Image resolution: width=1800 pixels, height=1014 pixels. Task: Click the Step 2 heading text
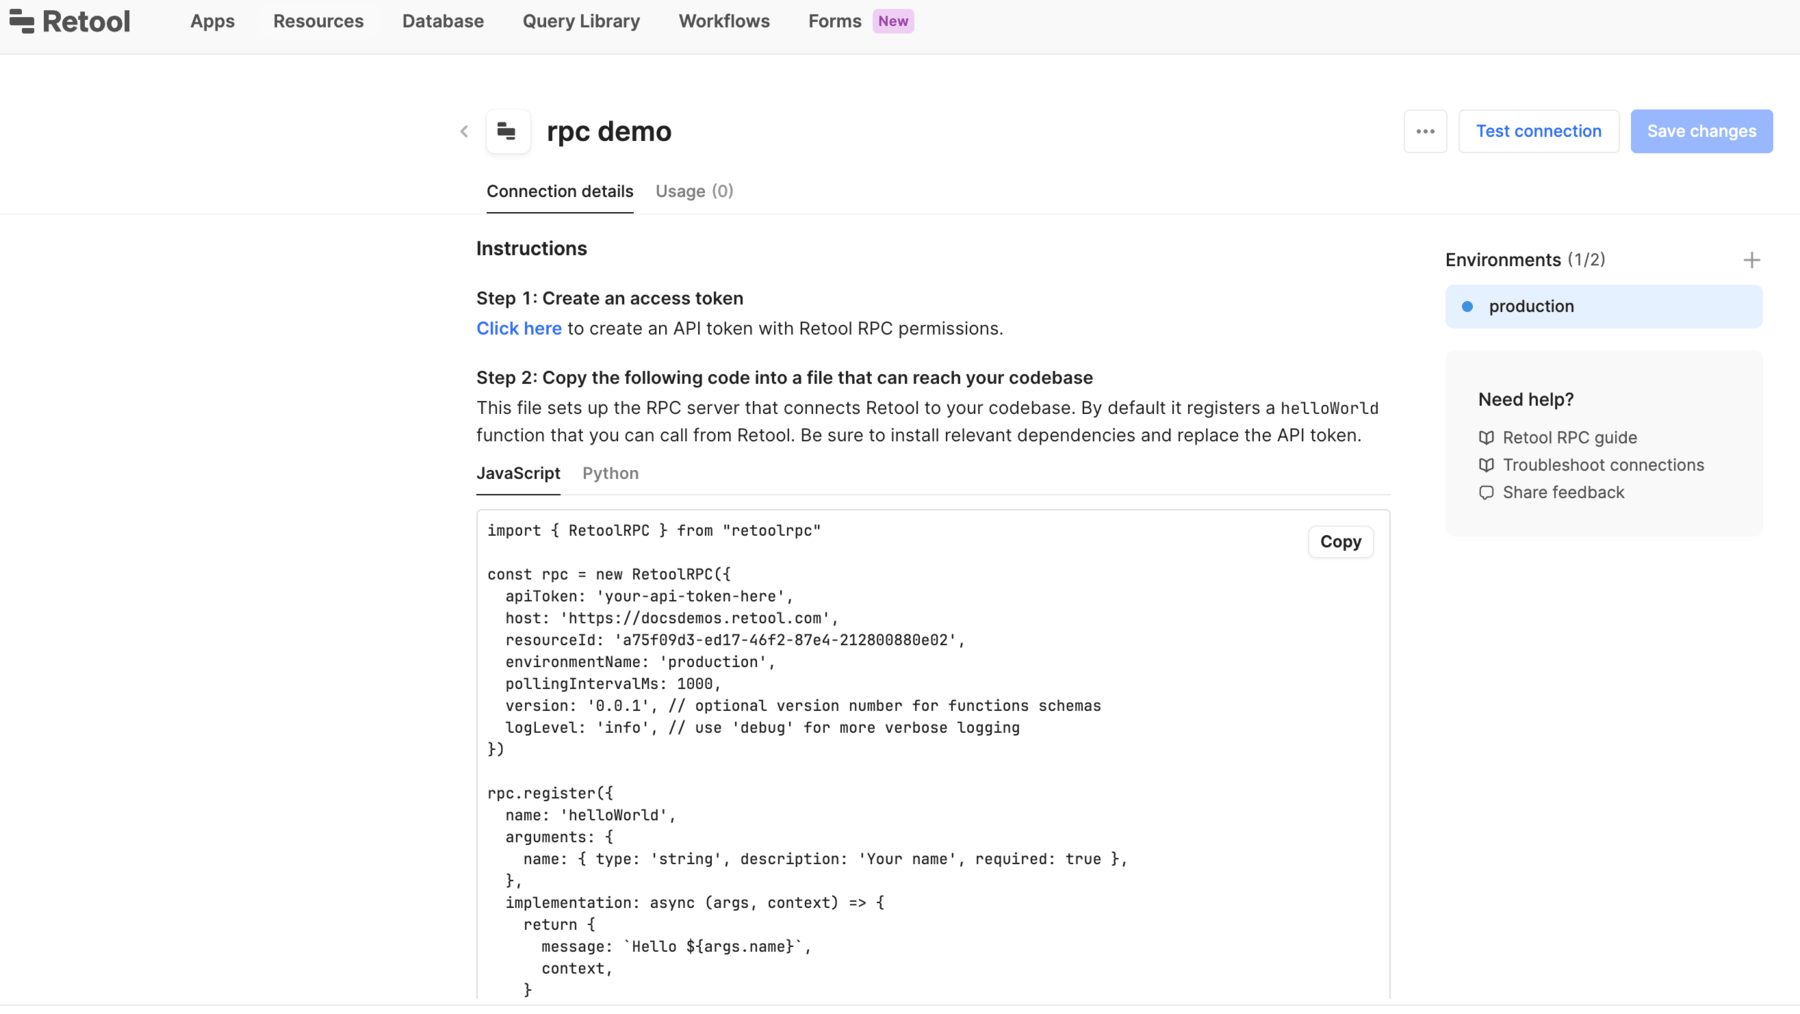[784, 378]
